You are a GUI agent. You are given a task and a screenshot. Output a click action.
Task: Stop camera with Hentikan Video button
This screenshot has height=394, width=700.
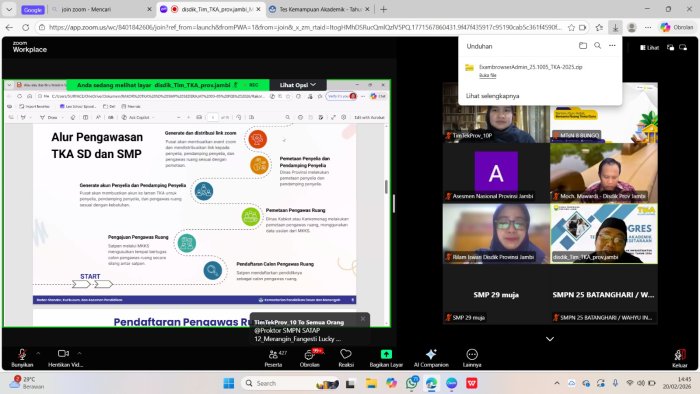64,358
